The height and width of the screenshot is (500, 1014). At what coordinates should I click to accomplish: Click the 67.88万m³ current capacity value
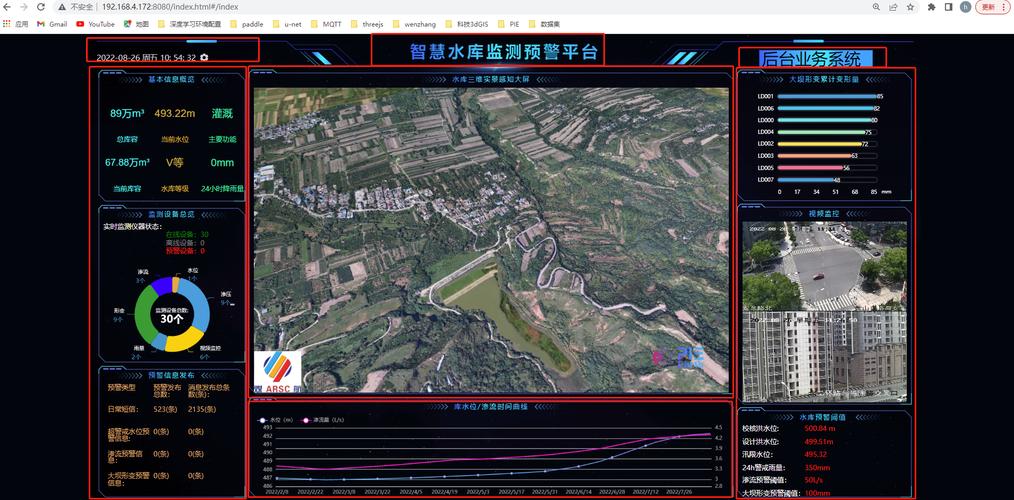(127, 162)
